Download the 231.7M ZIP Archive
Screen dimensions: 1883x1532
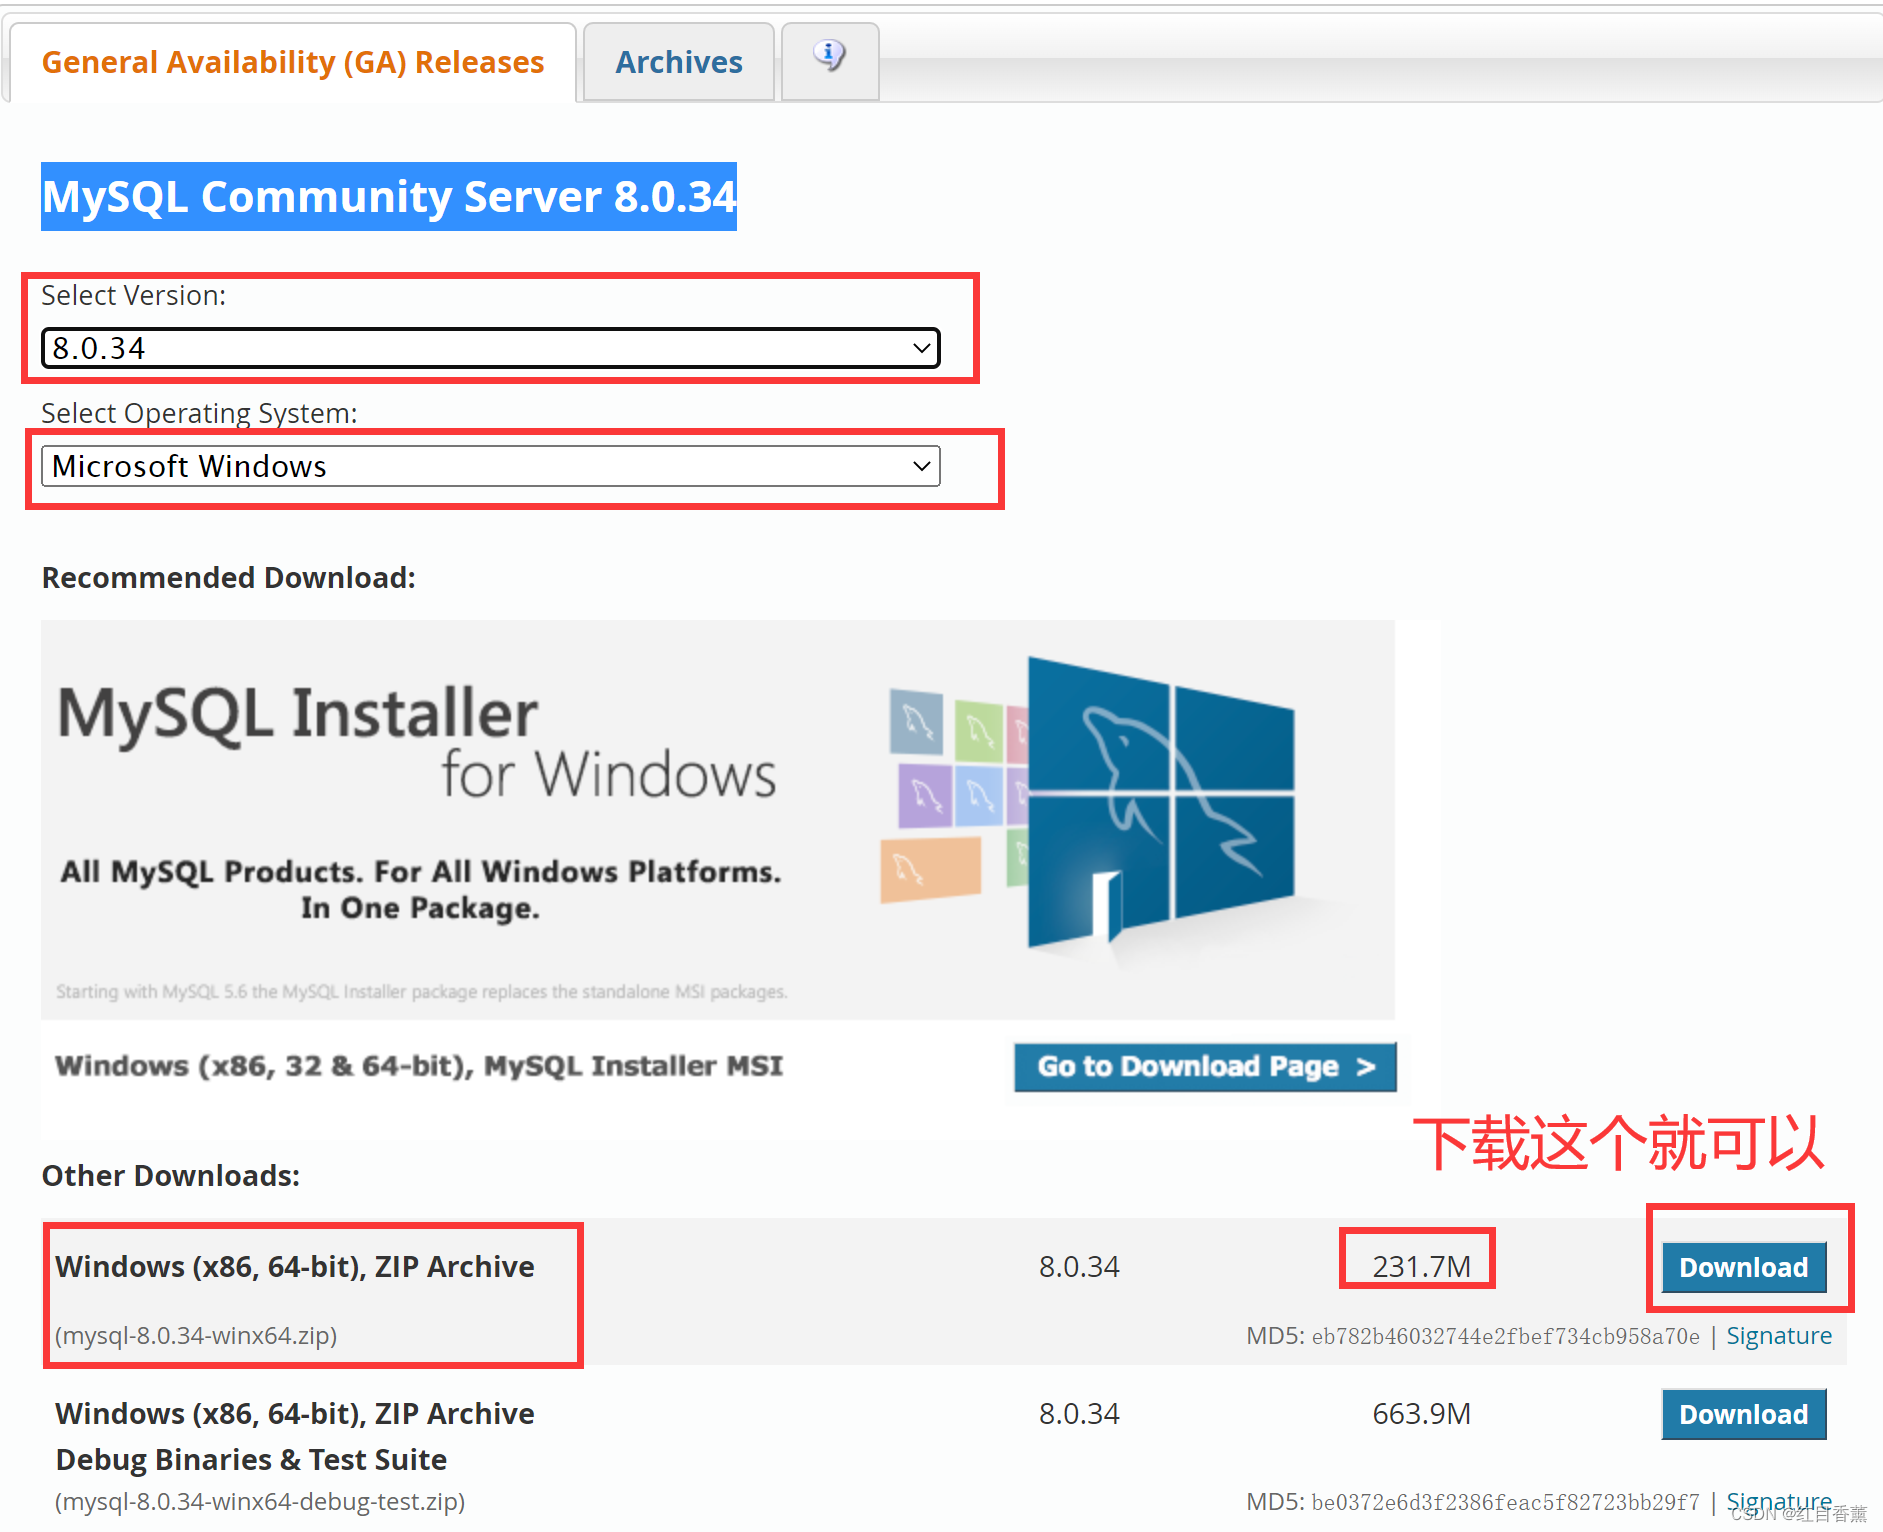point(1743,1267)
